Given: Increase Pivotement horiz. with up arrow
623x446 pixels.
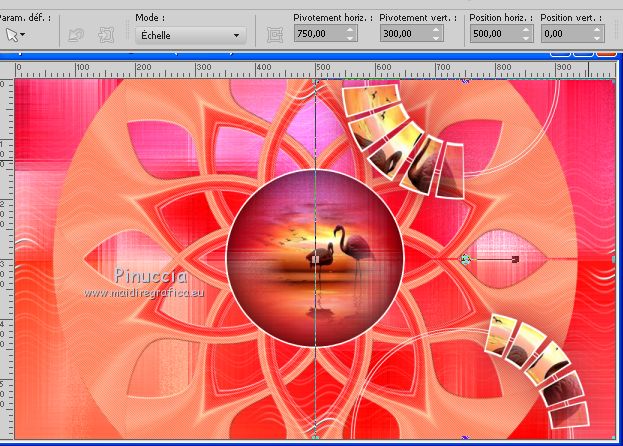Looking at the screenshot, I should click(x=350, y=30).
